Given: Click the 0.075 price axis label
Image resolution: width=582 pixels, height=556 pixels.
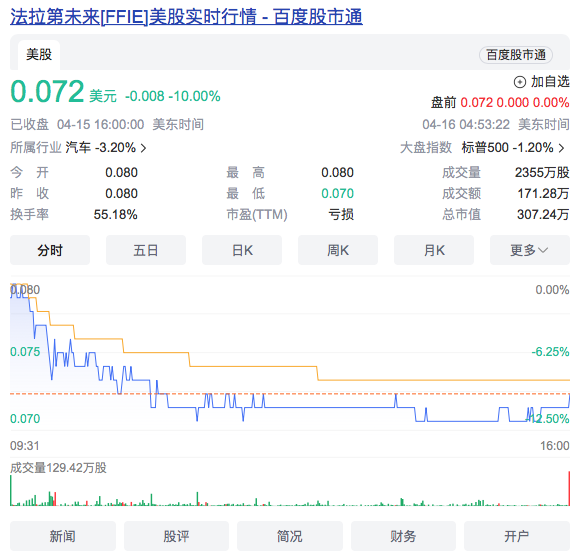Looking at the screenshot, I should pos(25,351).
